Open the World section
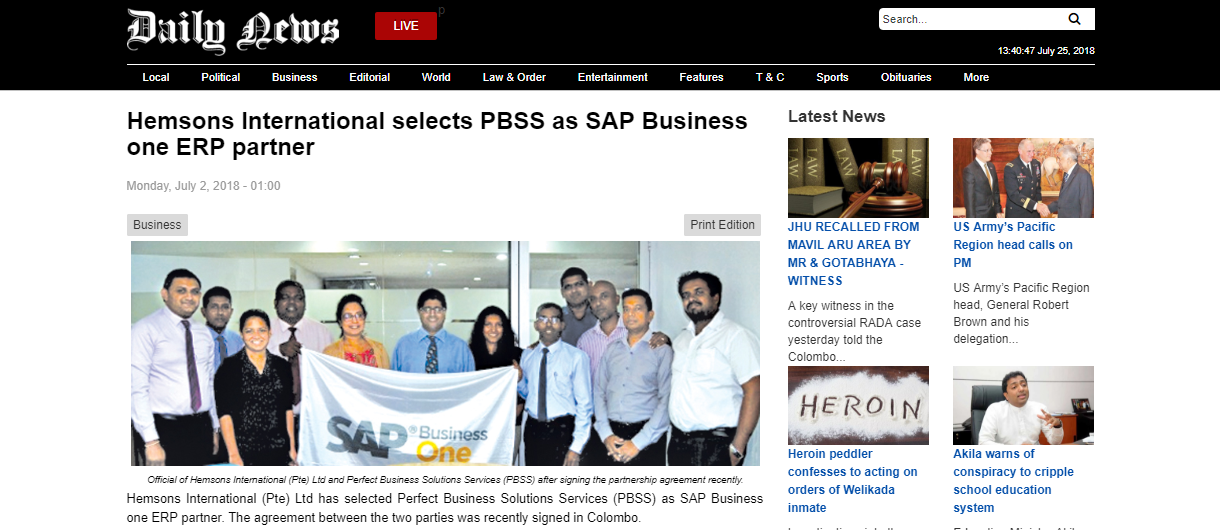Viewport: 1220px width, 530px height. (x=436, y=77)
